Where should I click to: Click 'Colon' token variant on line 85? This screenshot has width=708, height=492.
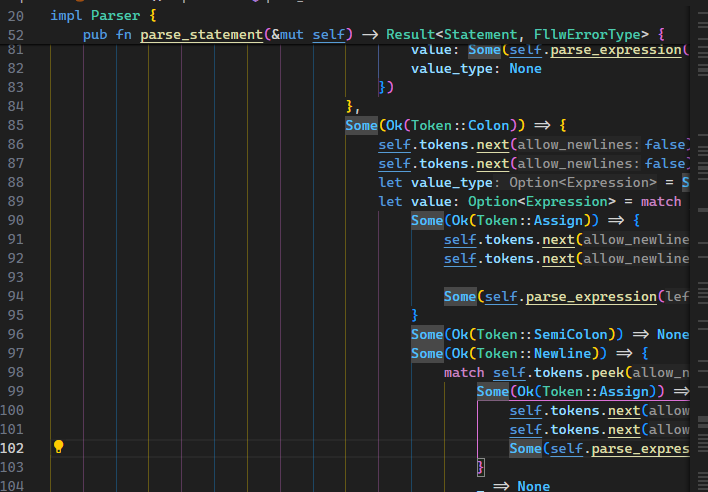tap(489, 125)
